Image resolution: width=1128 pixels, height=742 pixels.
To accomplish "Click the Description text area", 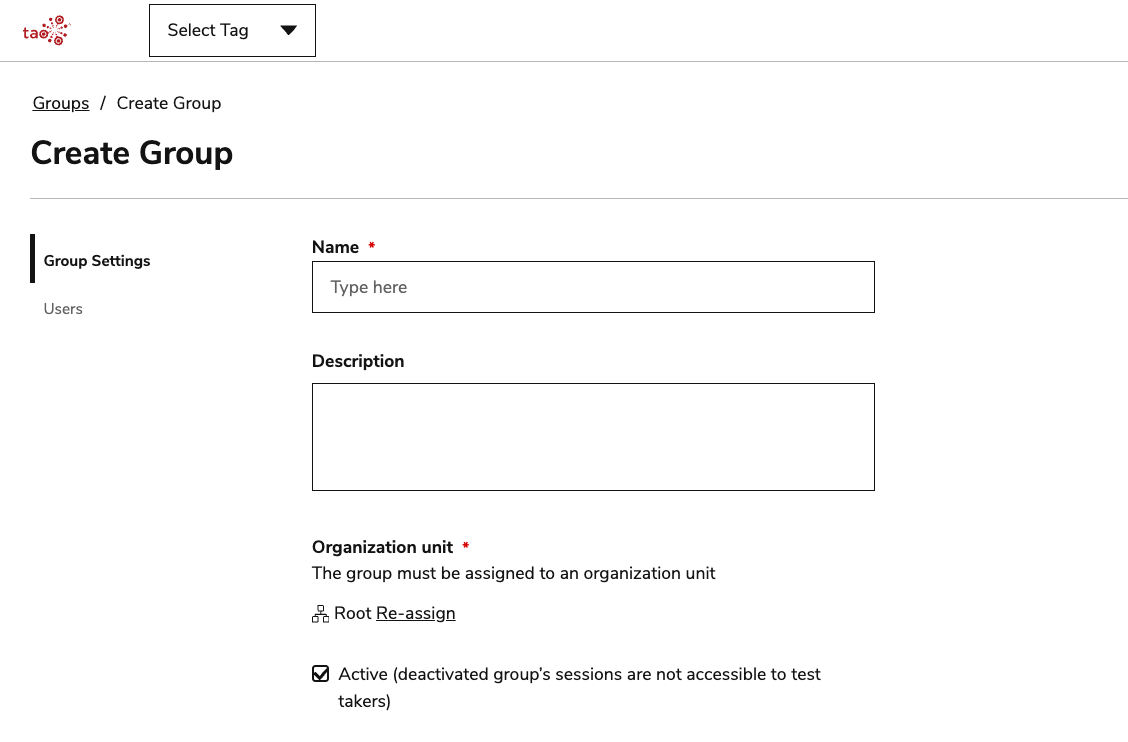I will point(593,436).
